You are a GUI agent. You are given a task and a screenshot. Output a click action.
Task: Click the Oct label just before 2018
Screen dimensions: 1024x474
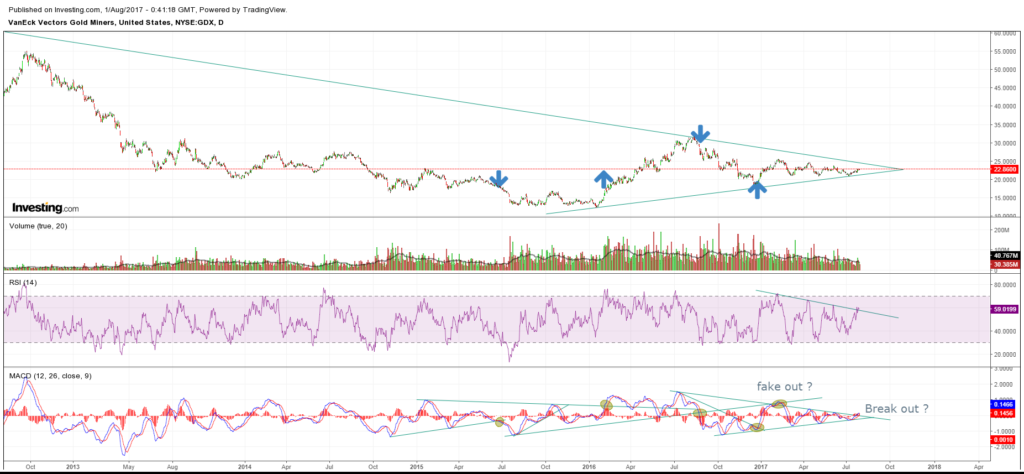pyautogui.click(x=890, y=467)
